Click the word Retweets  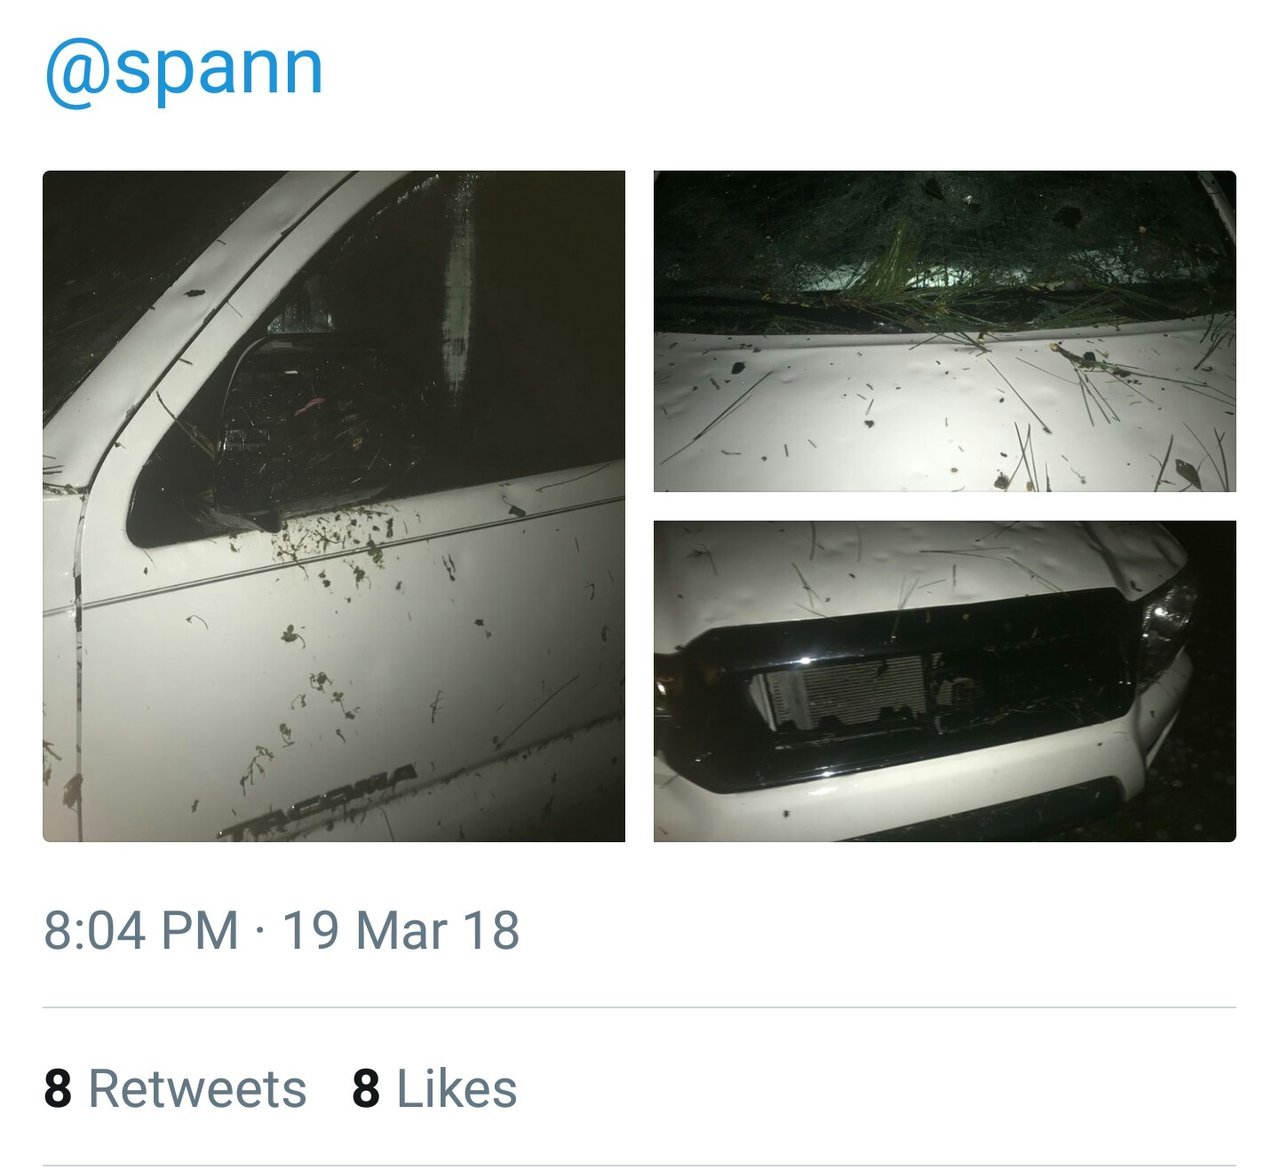tap(198, 1089)
